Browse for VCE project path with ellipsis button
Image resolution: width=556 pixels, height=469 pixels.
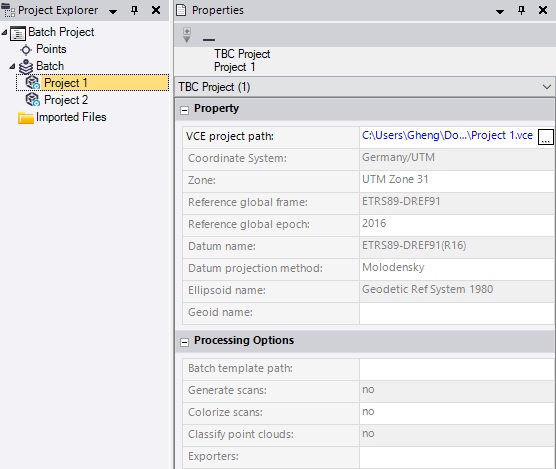pos(546,137)
